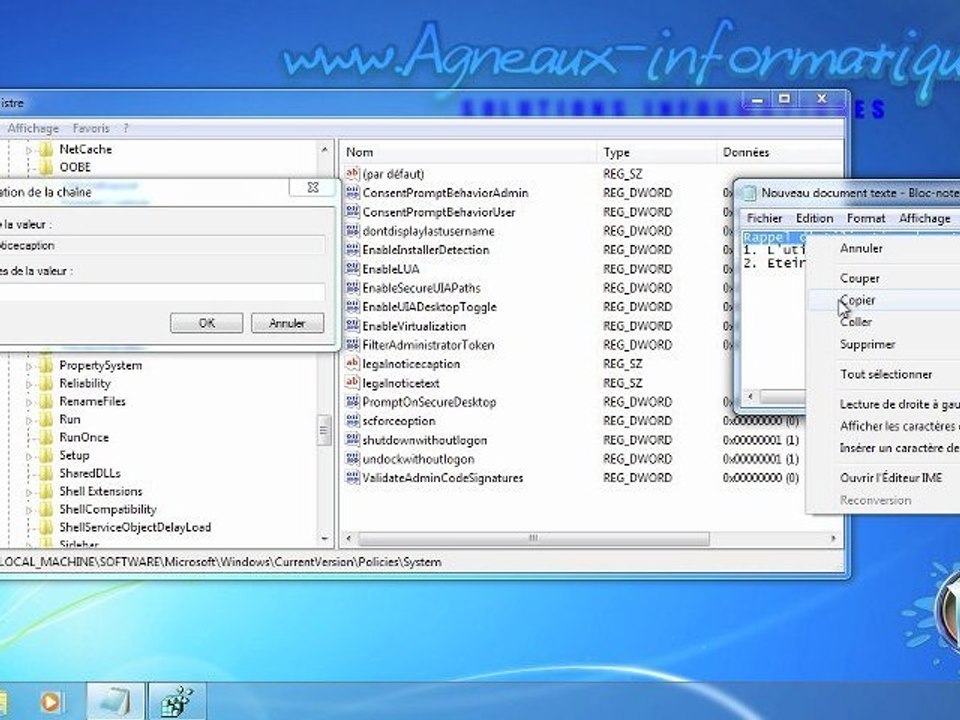Open the media player taskbar icon
Viewport: 960px width, 720px height.
[x=51, y=702]
